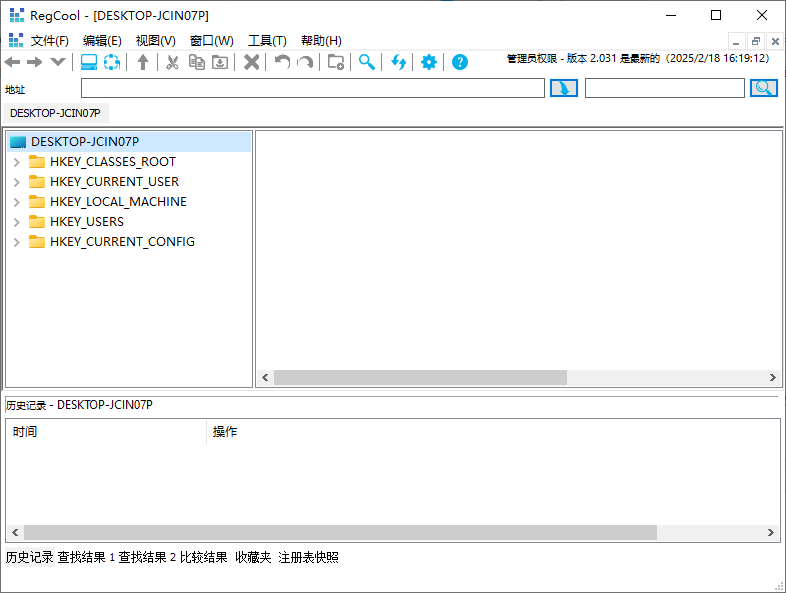Click the Cut scissors icon

point(172,62)
